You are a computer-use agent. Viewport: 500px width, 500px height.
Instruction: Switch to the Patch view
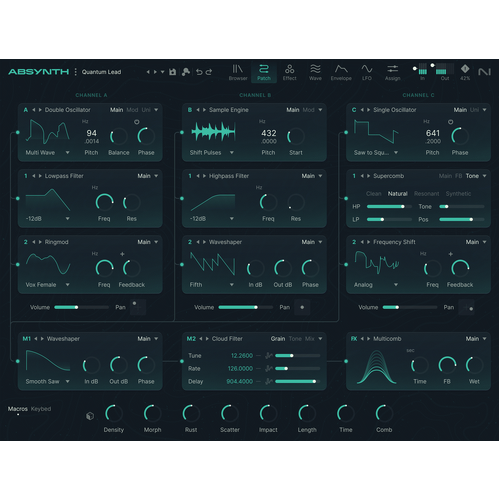264,72
